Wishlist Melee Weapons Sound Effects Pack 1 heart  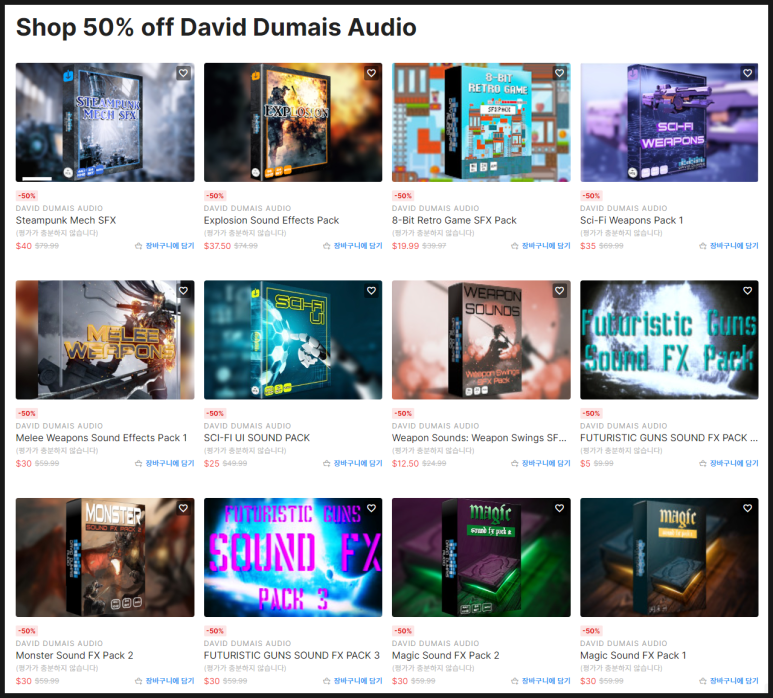pyautogui.click(x=183, y=291)
